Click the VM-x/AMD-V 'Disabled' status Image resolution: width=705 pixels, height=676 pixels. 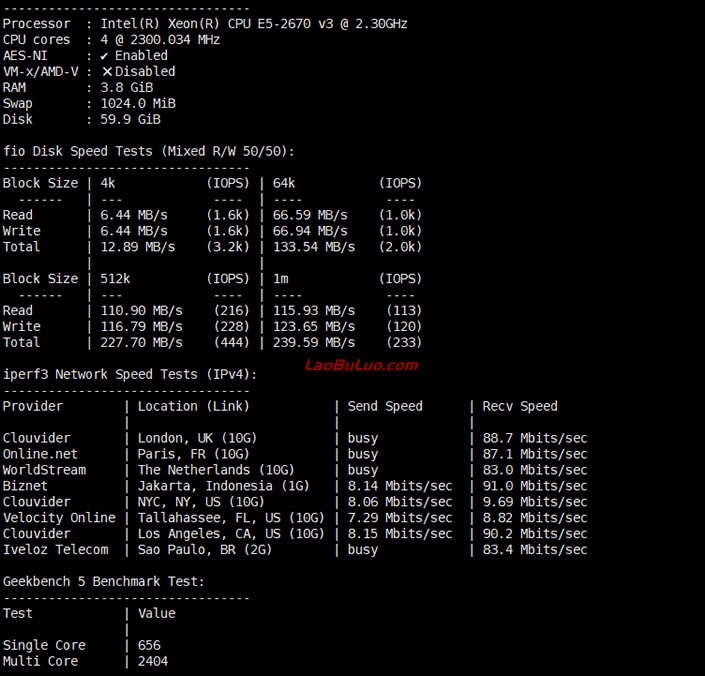point(145,72)
